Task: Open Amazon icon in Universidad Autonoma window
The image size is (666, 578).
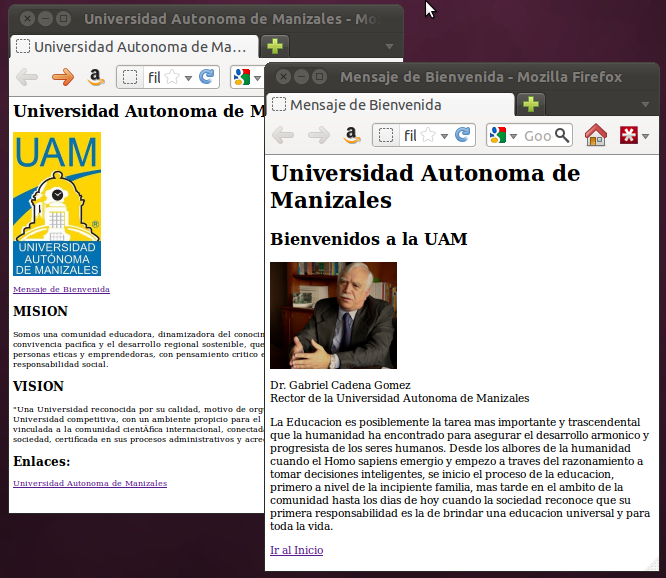Action: (96, 77)
